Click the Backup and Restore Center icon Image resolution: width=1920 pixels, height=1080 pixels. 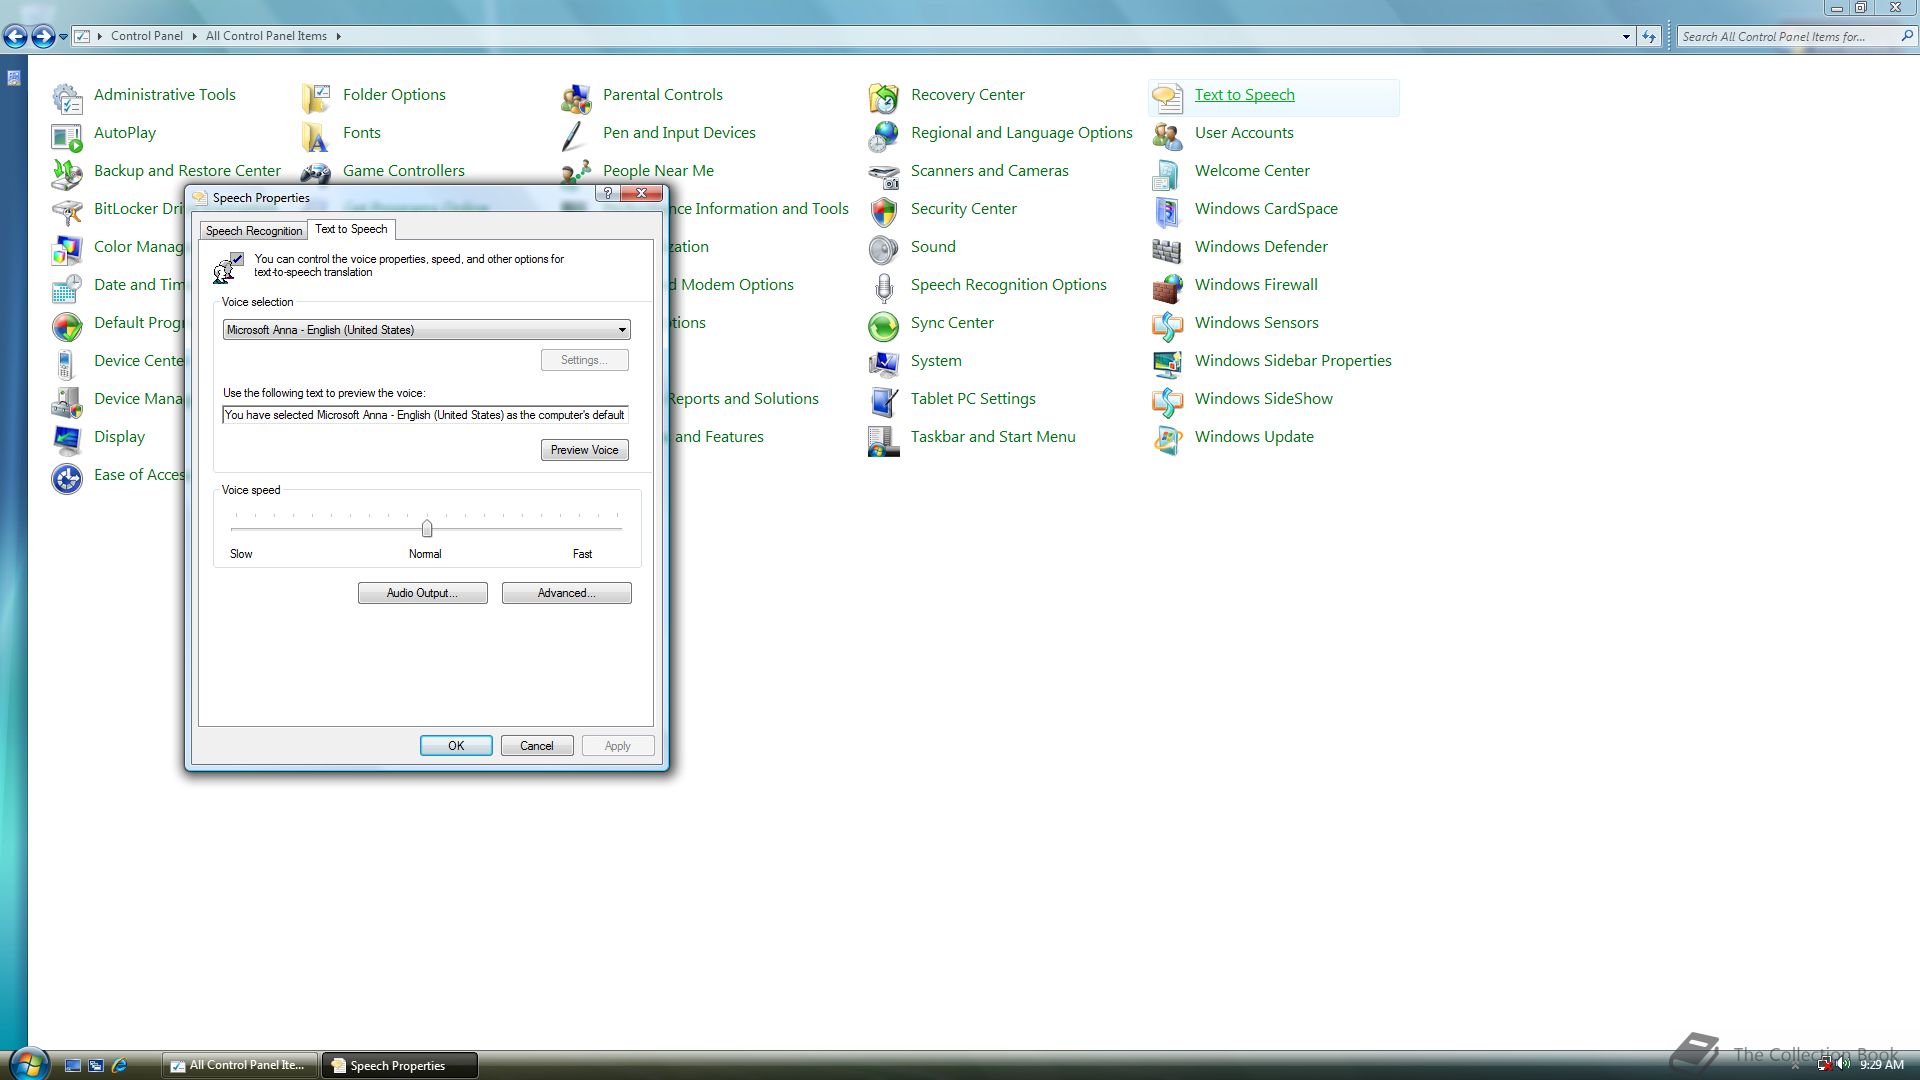[67, 173]
